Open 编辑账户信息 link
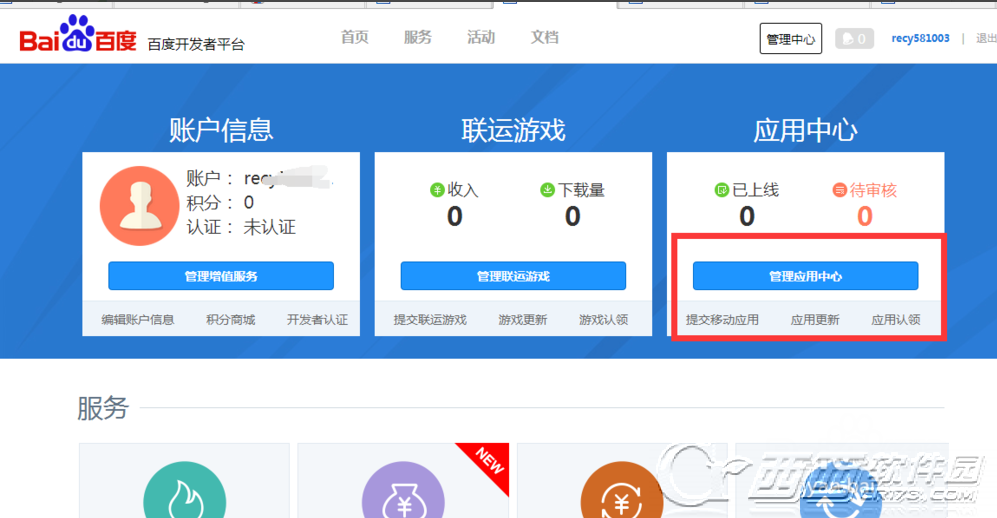The width and height of the screenshot is (997, 518). 138,320
